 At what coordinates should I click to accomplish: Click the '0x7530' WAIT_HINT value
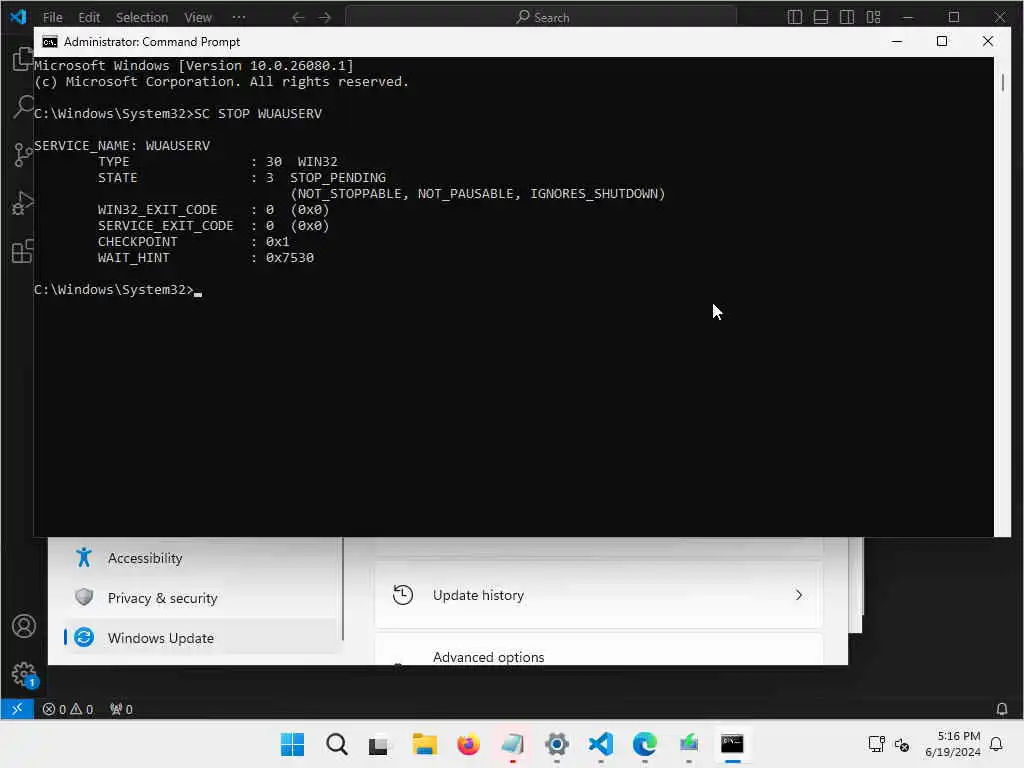click(x=289, y=258)
